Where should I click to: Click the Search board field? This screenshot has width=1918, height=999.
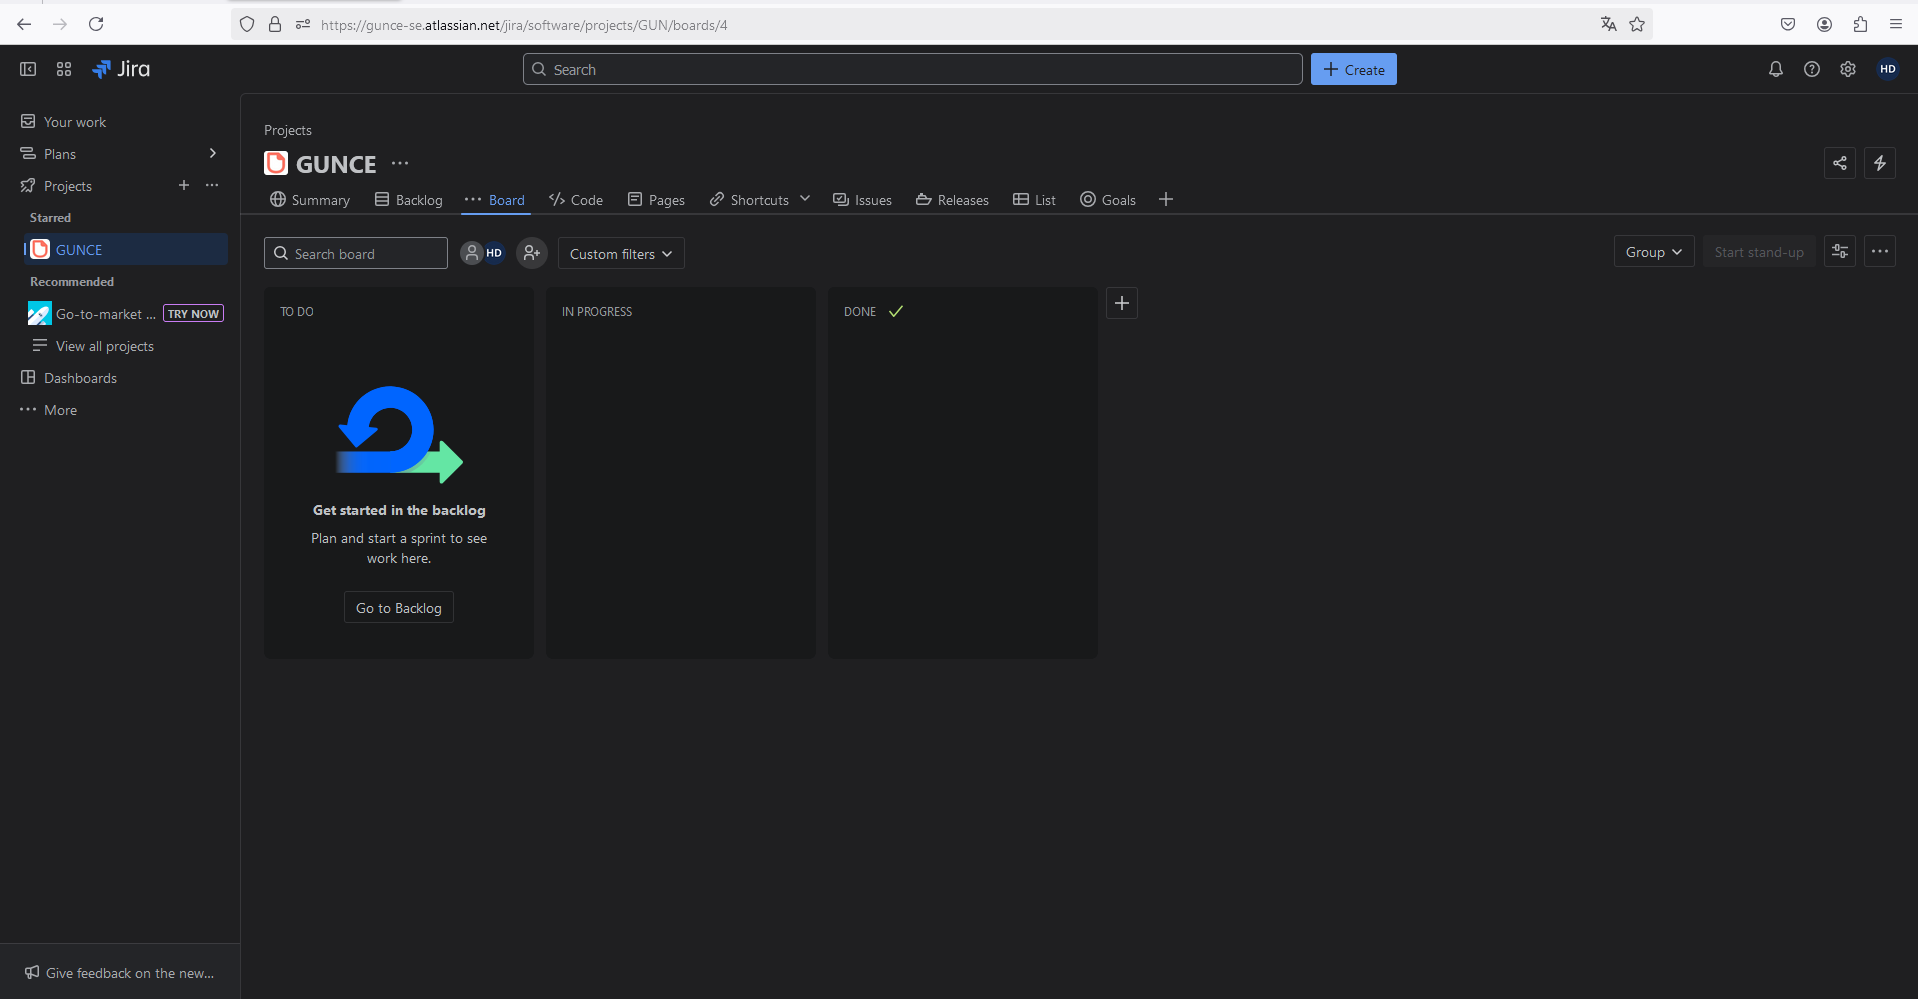[x=356, y=253]
